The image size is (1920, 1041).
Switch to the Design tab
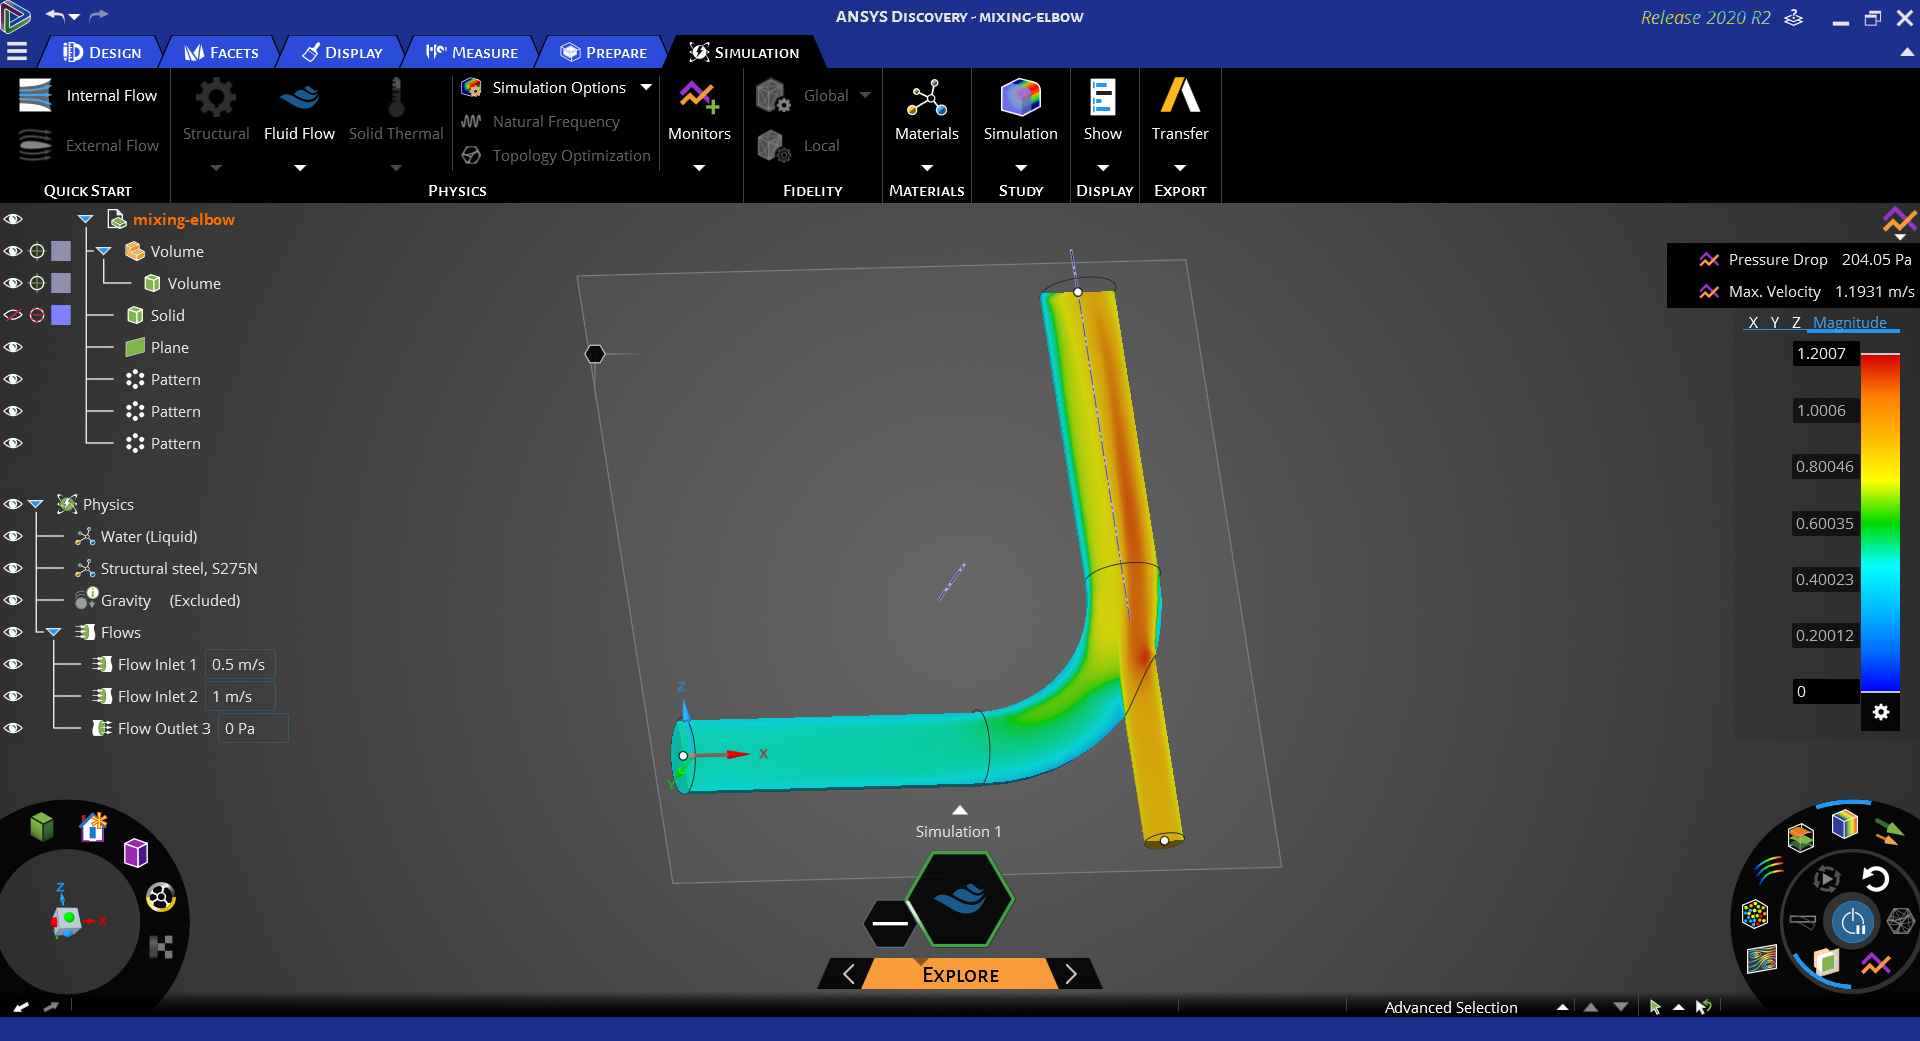pos(103,52)
